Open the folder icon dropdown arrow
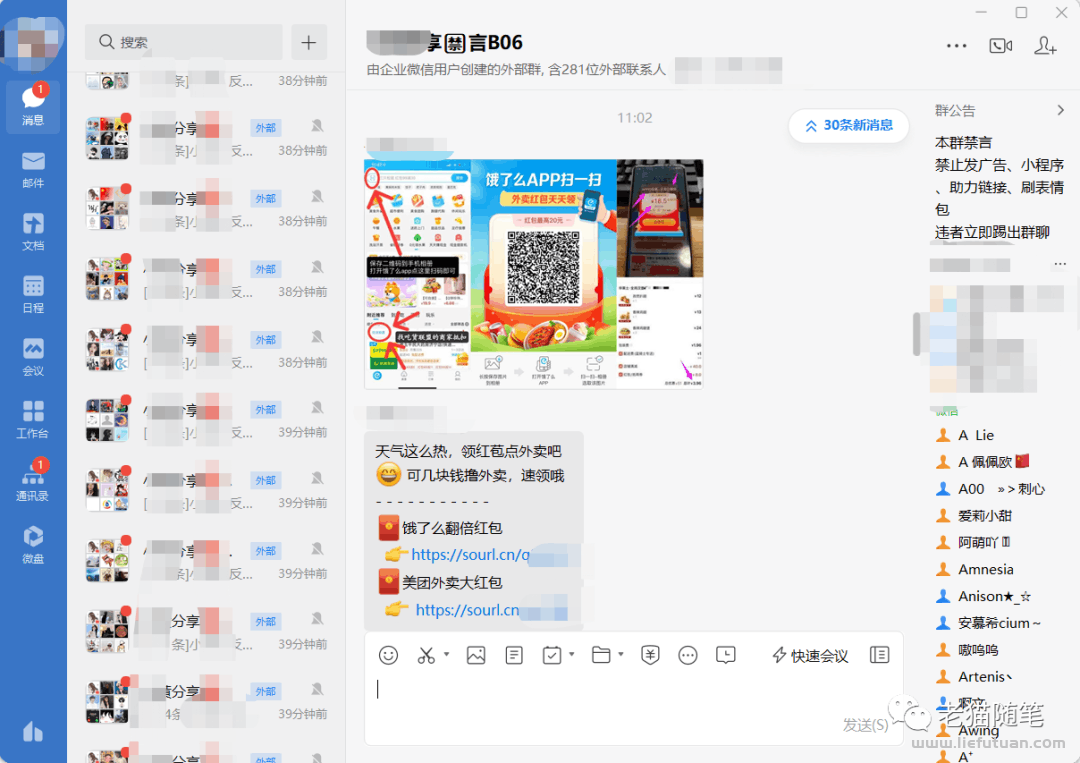Image resolution: width=1080 pixels, height=763 pixels. [x=621, y=654]
